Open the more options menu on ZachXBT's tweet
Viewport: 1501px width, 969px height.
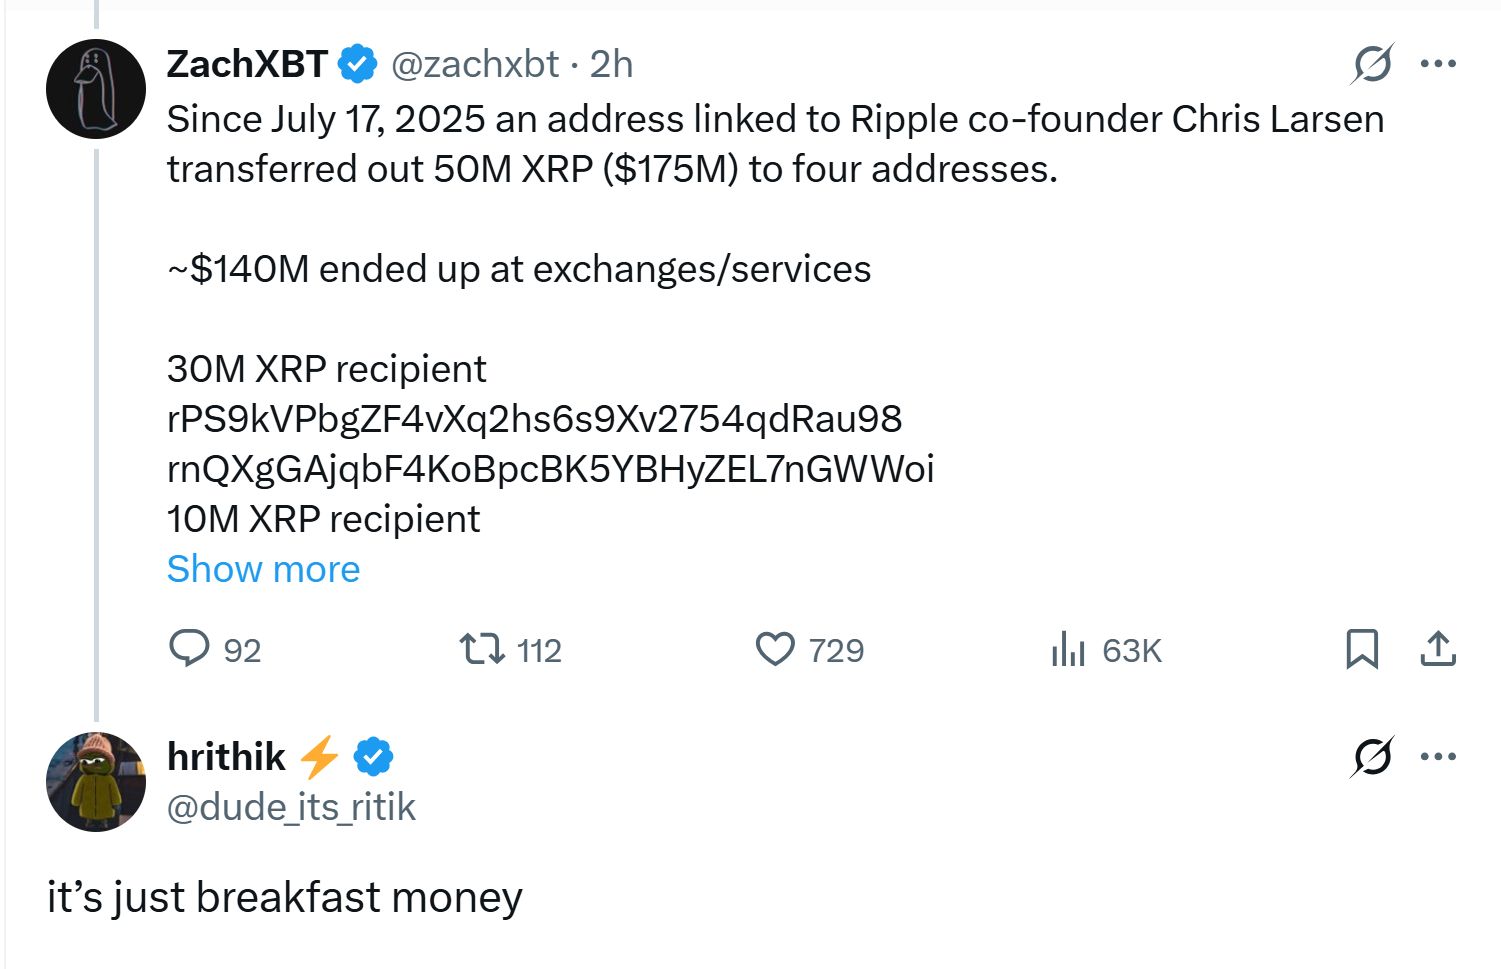click(x=1438, y=63)
